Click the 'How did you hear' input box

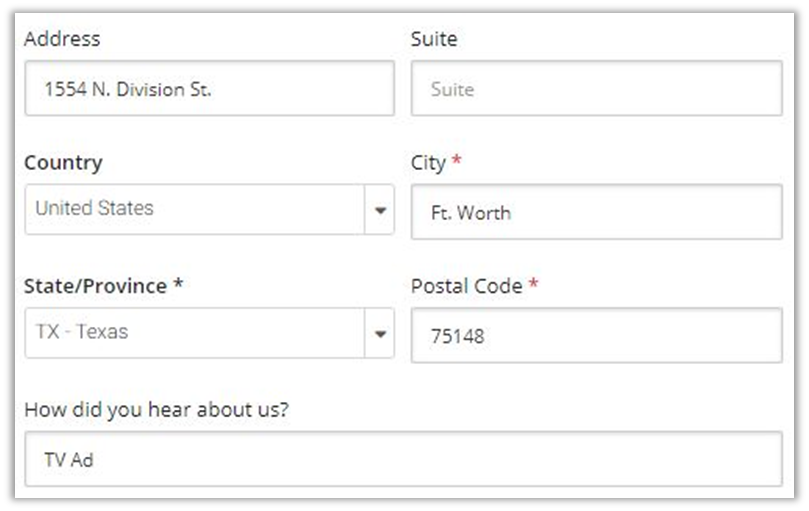(x=403, y=460)
